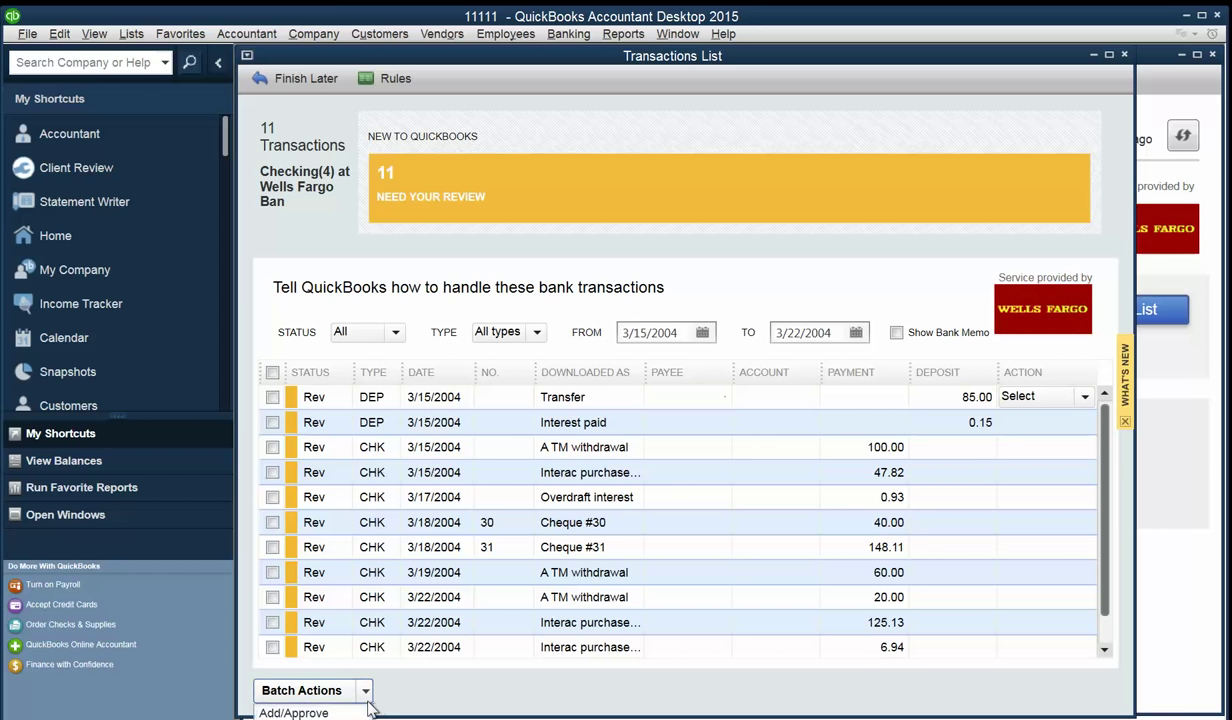Image resolution: width=1232 pixels, height=720 pixels.
Task: Click the Rules toolbar icon
Action: 366,78
